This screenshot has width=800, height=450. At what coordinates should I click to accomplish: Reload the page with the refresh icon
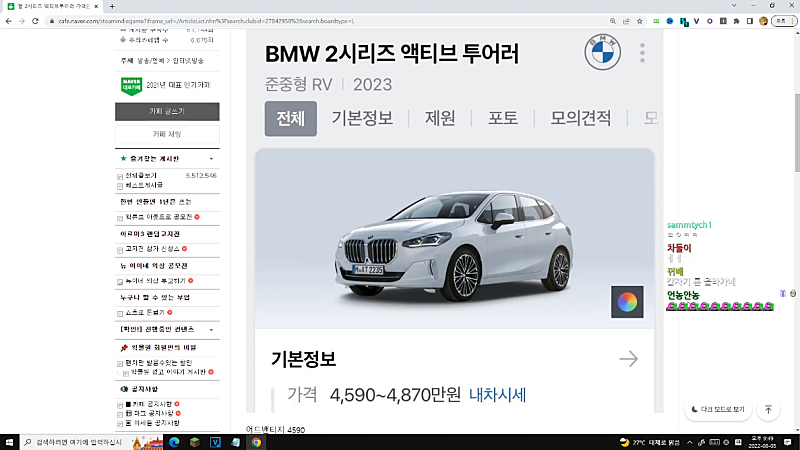[x=35, y=21]
